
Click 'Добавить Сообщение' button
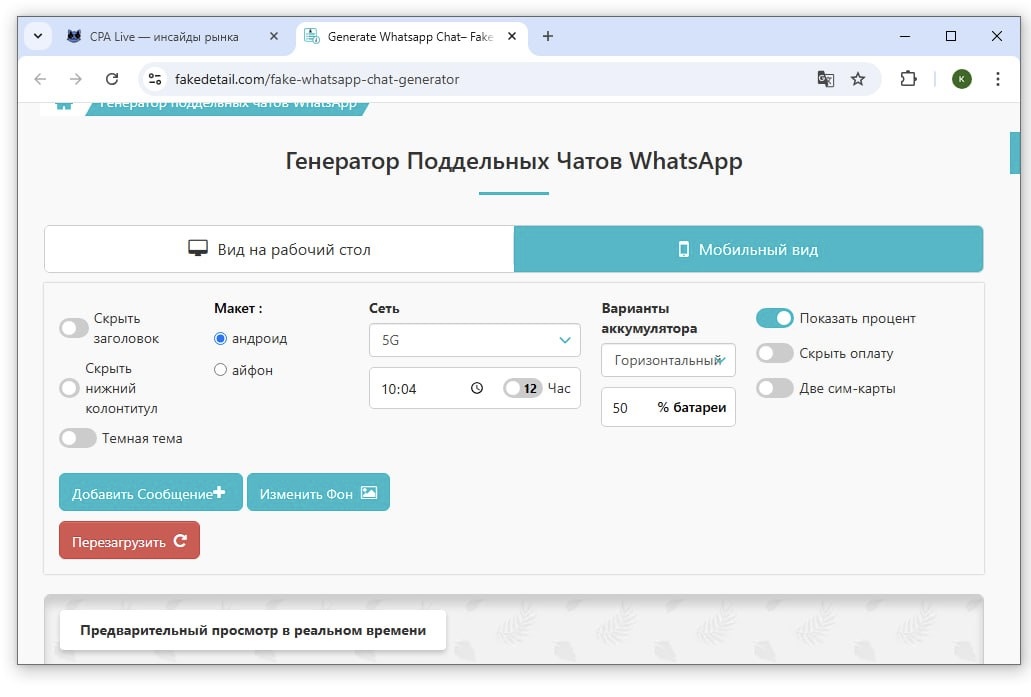(x=151, y=493)
